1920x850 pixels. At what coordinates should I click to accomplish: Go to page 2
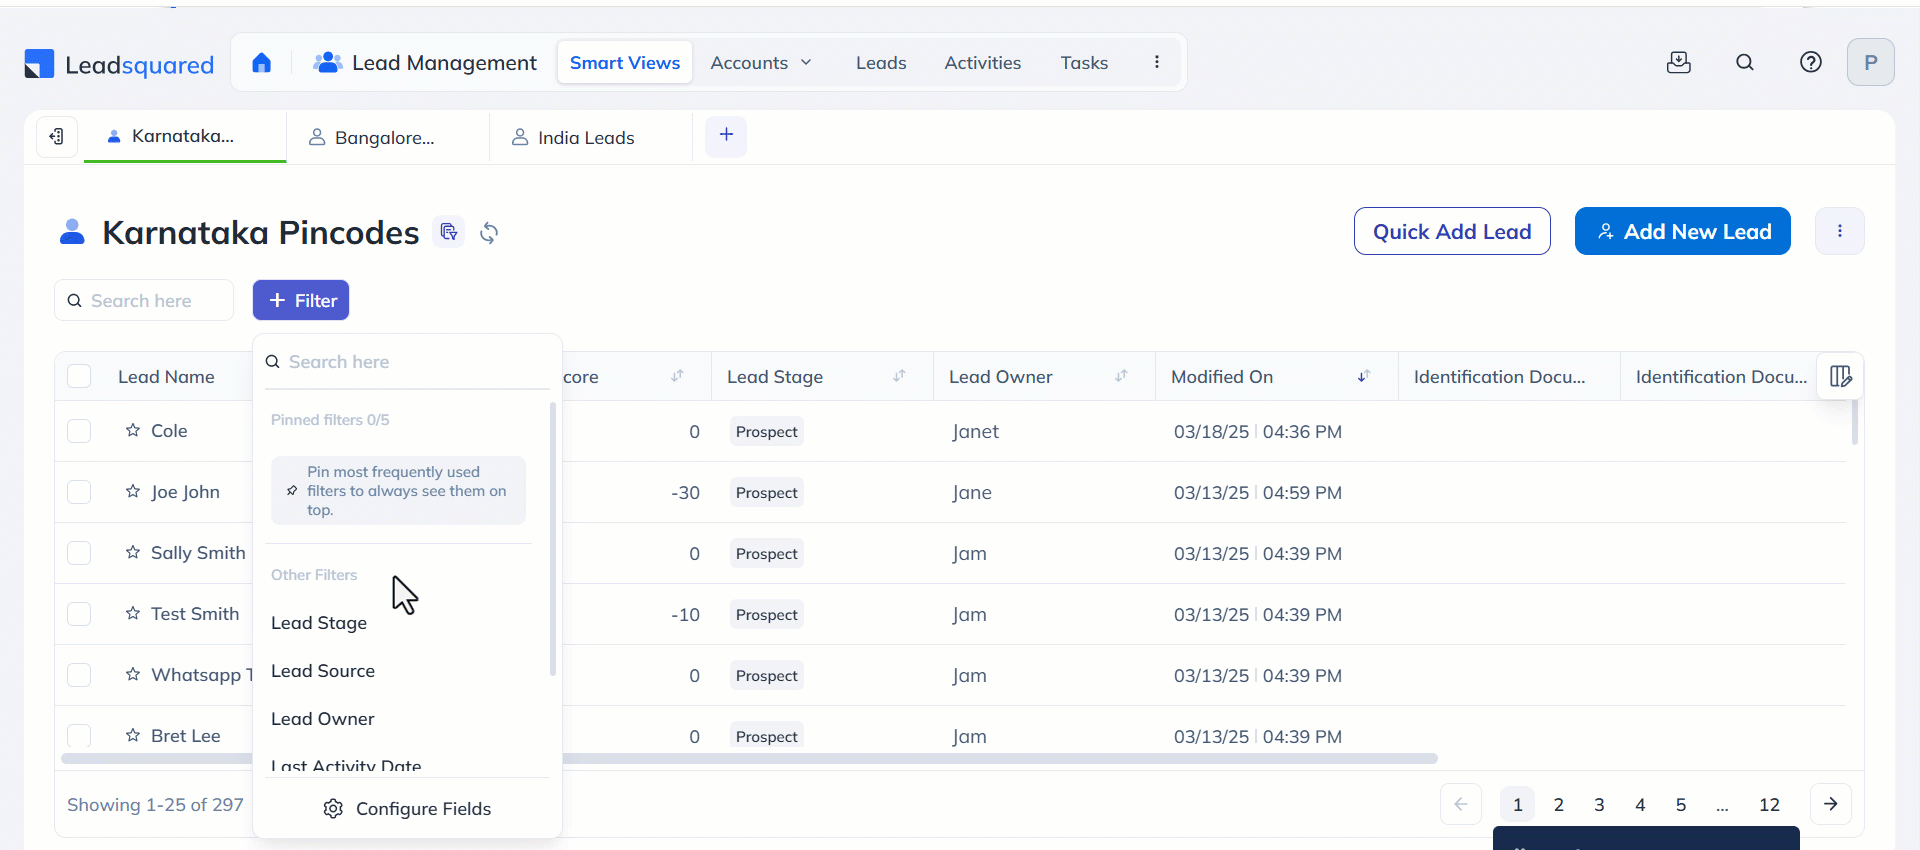1558,804
